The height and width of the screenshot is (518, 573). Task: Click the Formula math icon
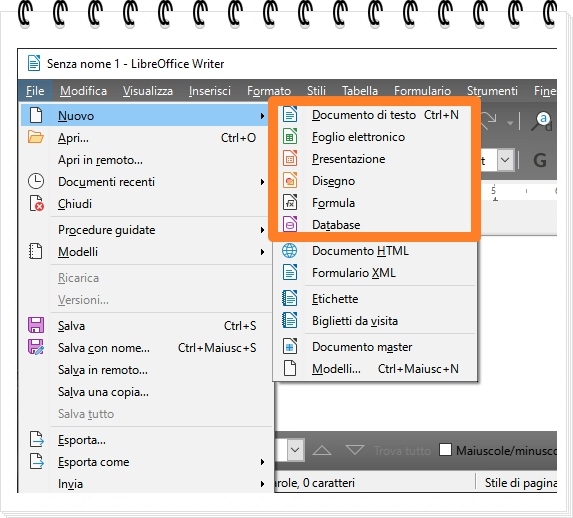[290, 202]
